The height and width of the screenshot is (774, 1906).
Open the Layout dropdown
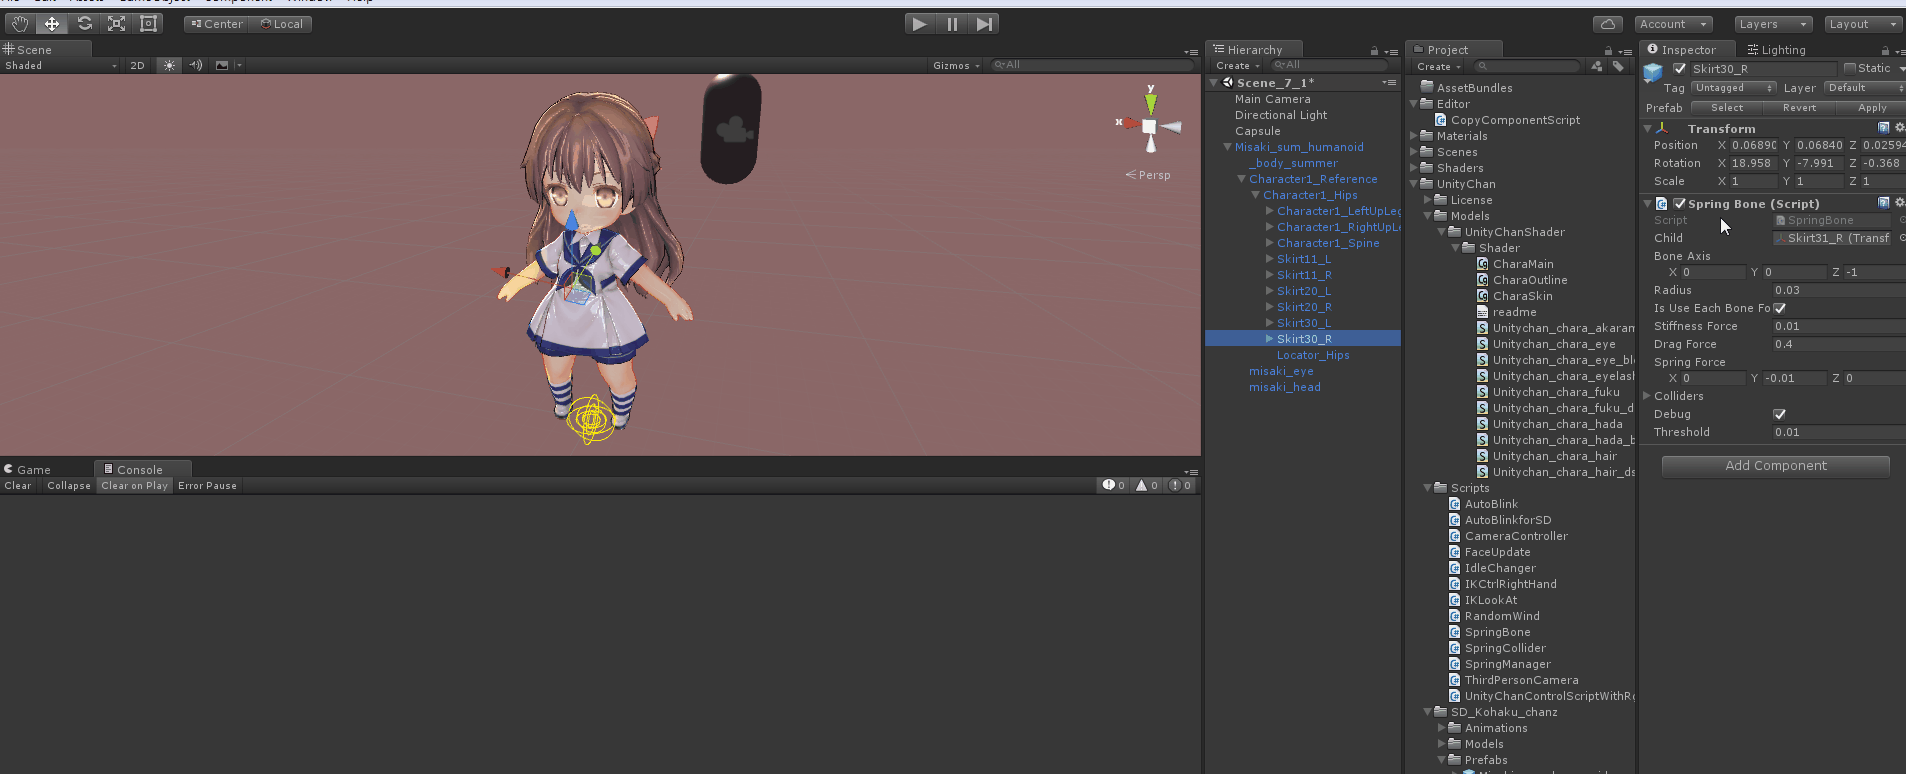tap(1863, 24)
